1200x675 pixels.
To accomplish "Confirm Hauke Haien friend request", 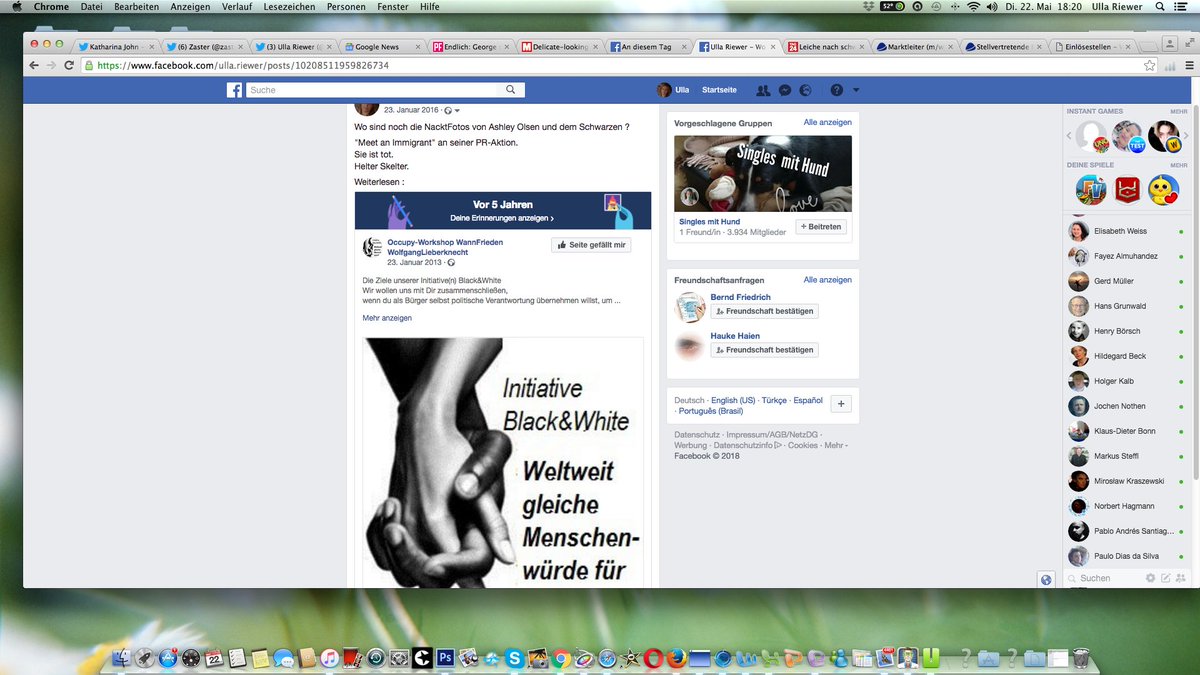I will tap(764, 350).
